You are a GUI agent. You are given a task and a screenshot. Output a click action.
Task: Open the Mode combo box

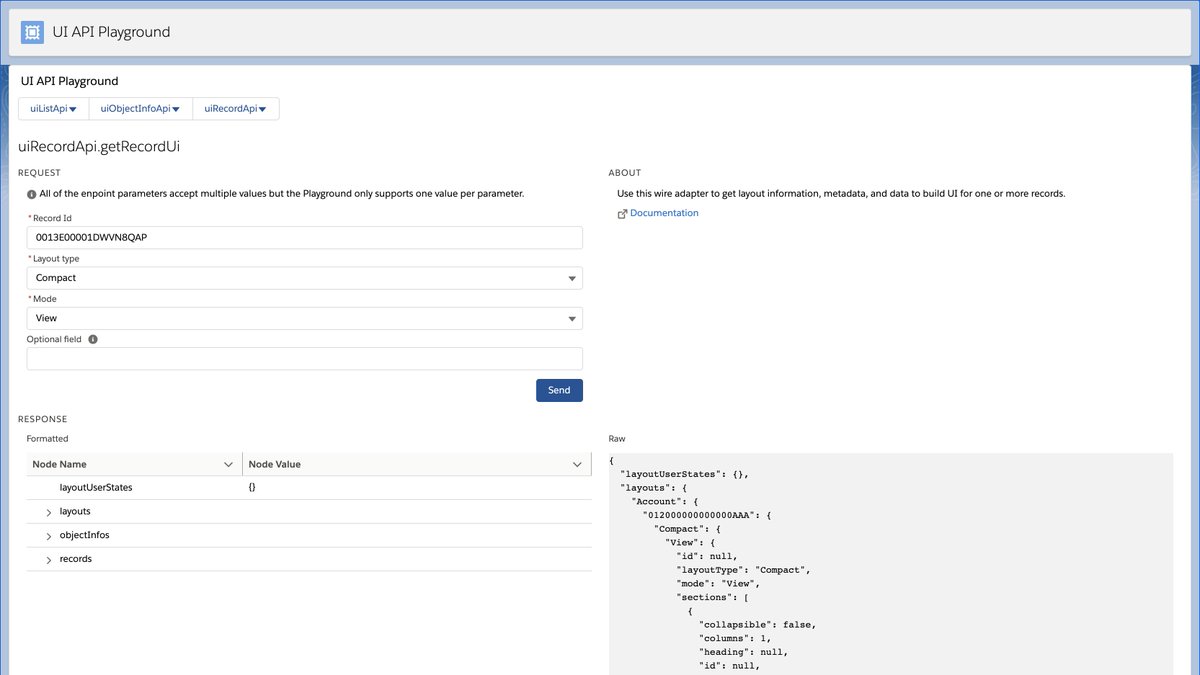304,318
